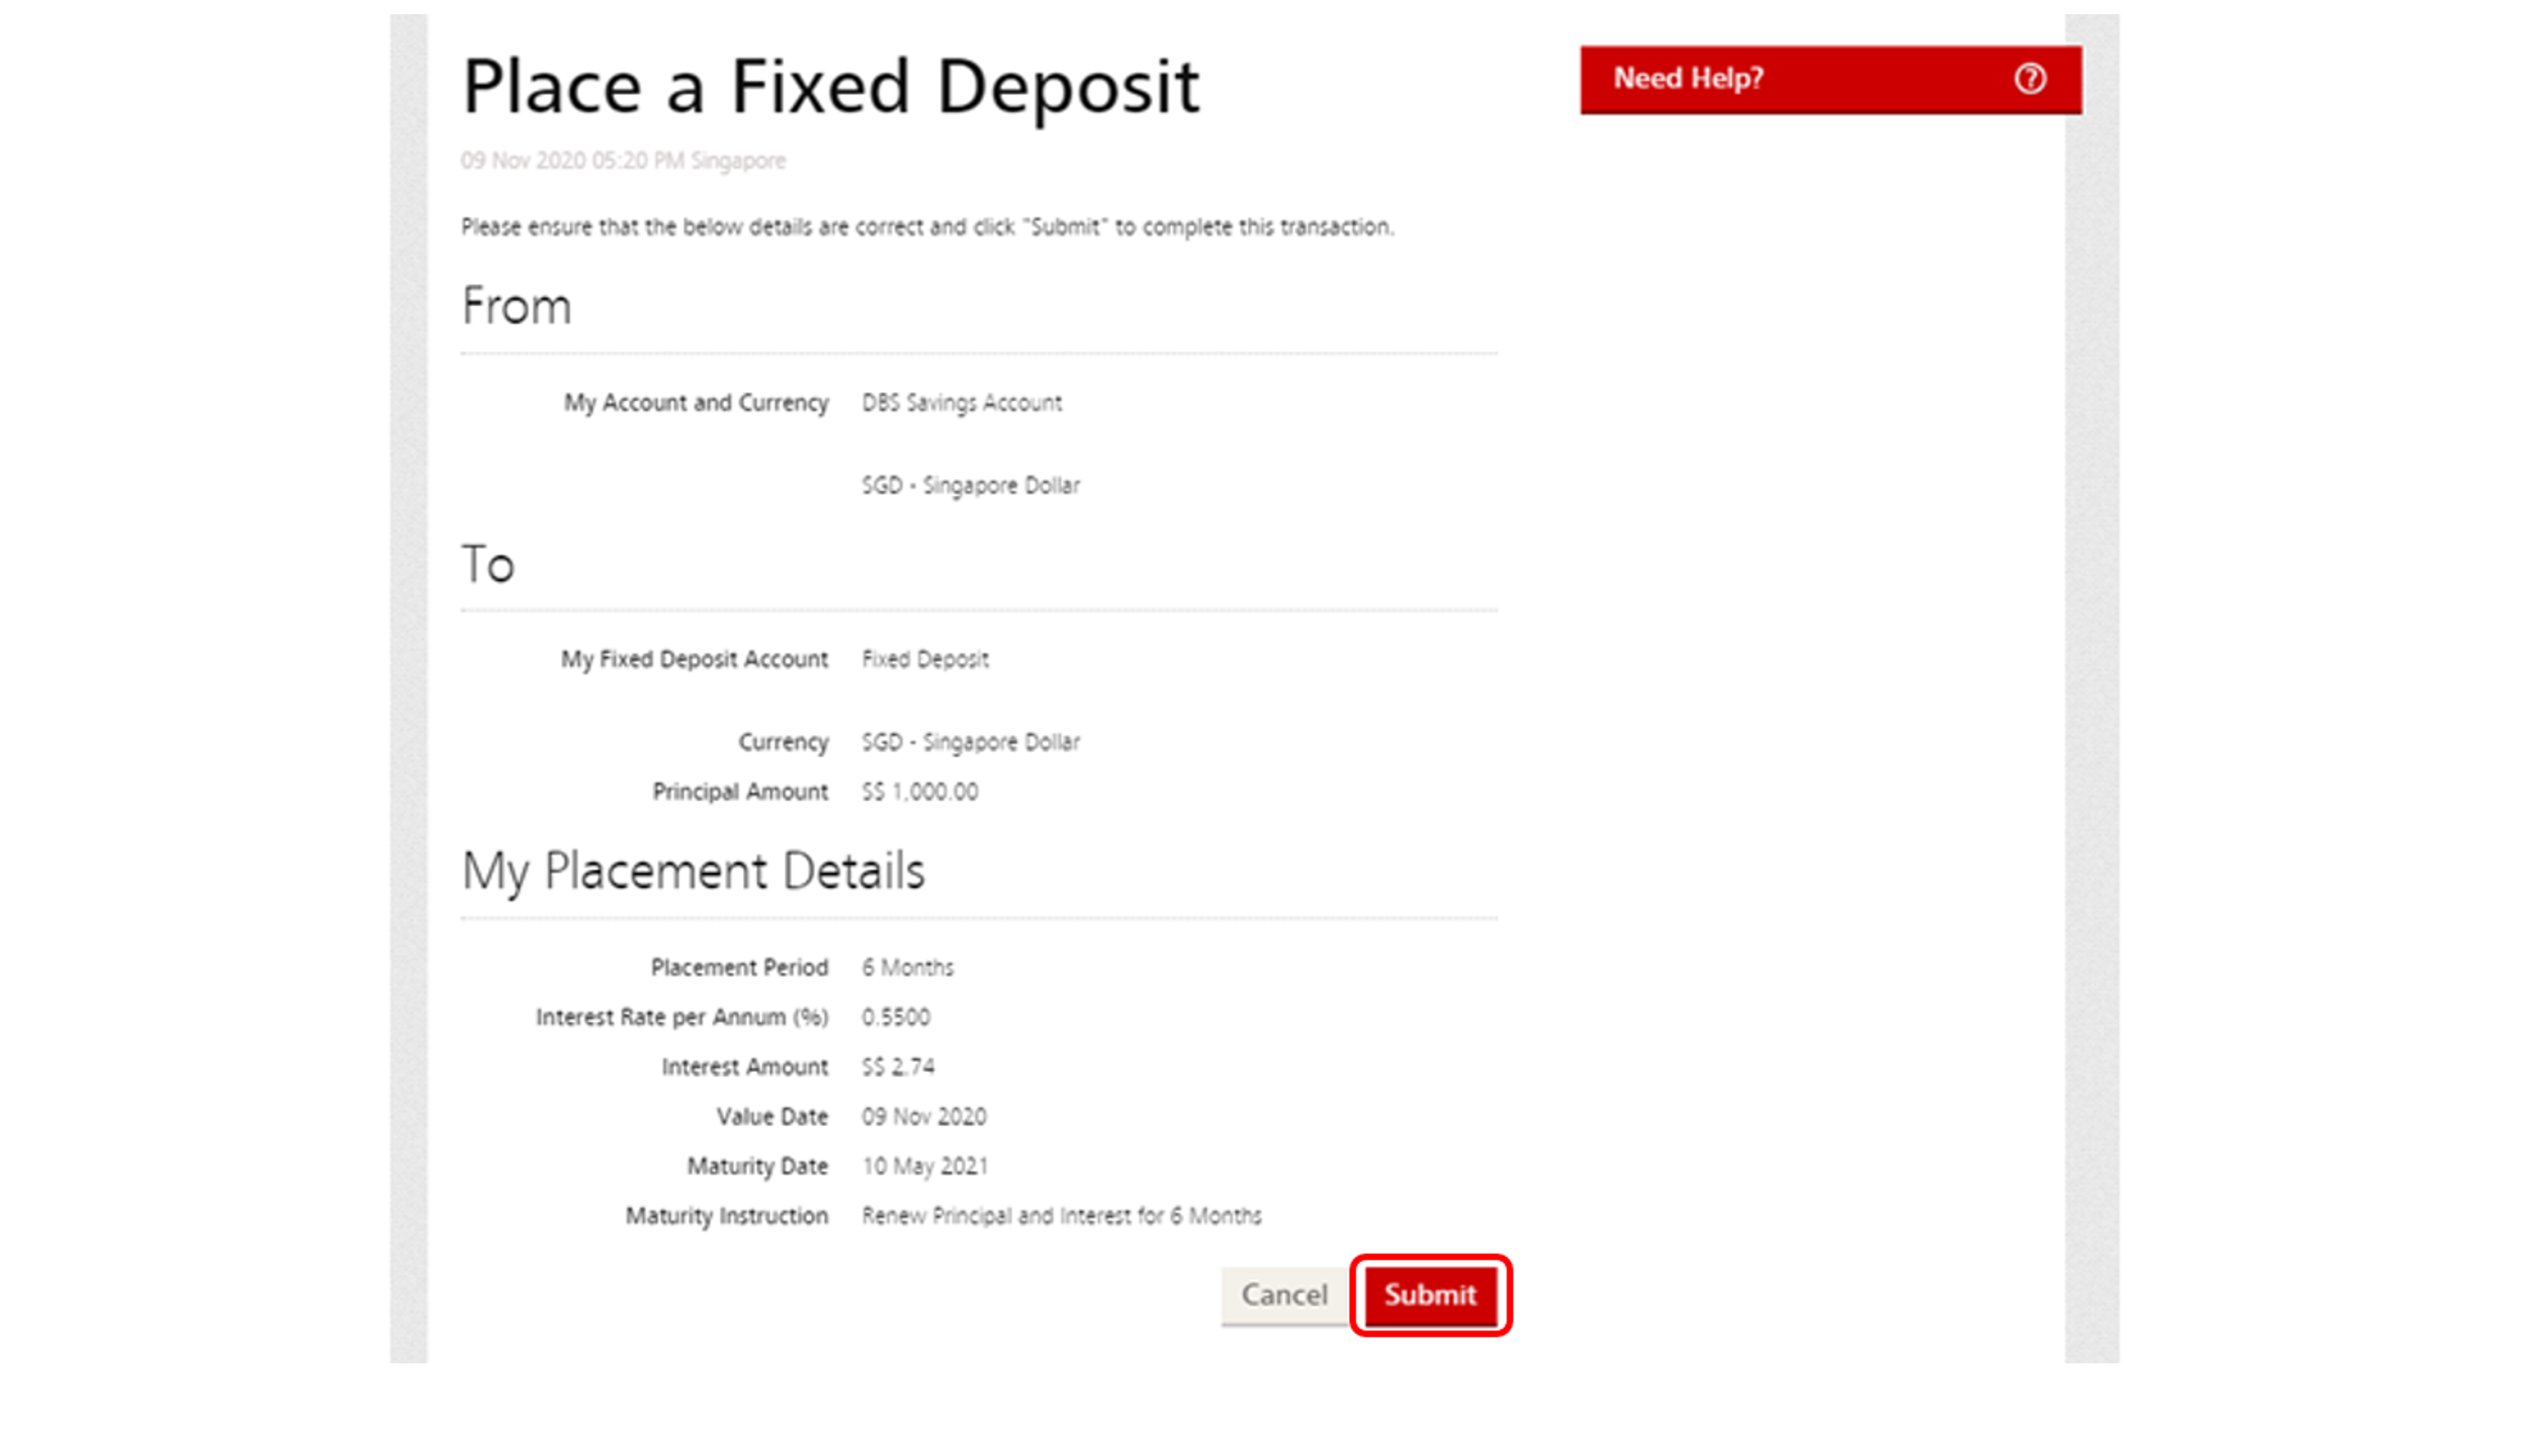Click the 'Value Date' label
This screenshot has height=1456, width=2528.
(772, 1117)
